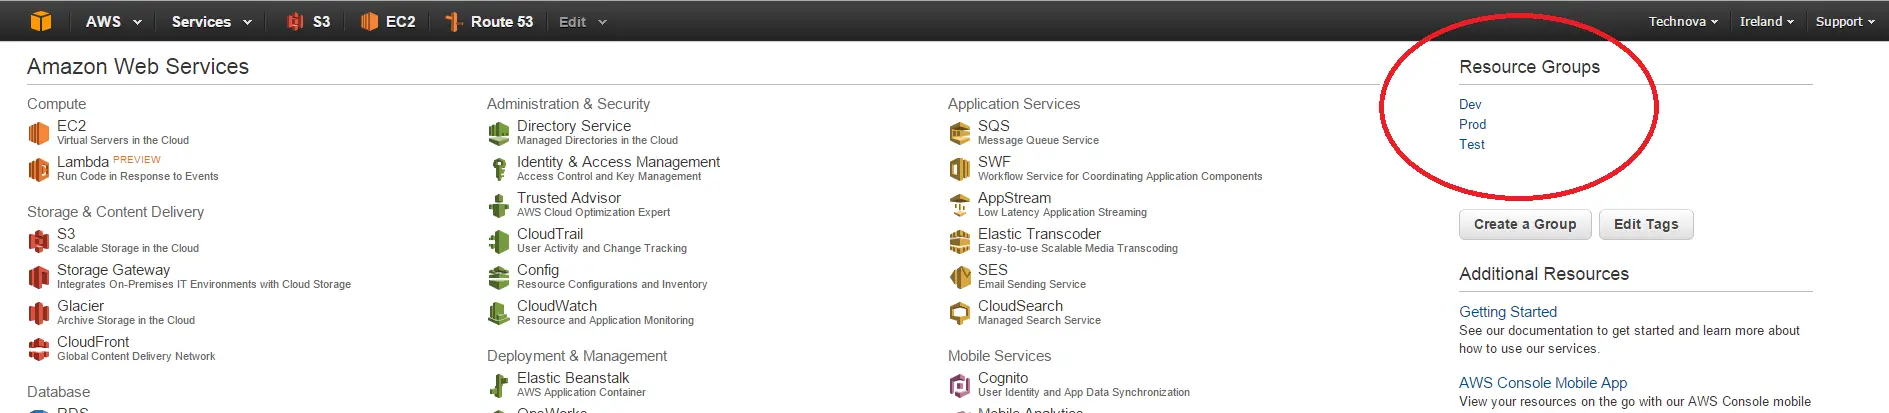Screen dimensions: 1889x413
Task: Click the Identity & Access Management key icon
Action: pos(499,169)
